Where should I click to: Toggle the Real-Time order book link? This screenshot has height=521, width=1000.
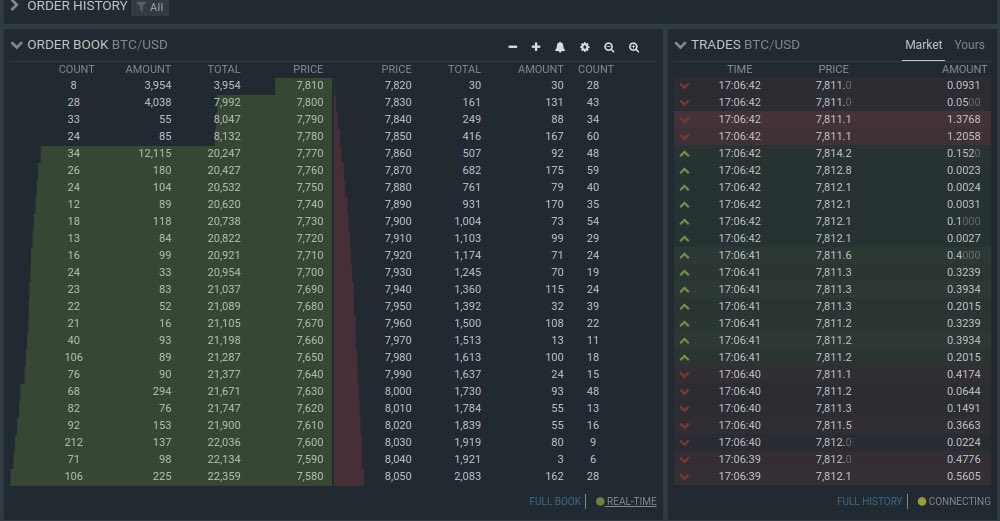coord(631,501)
